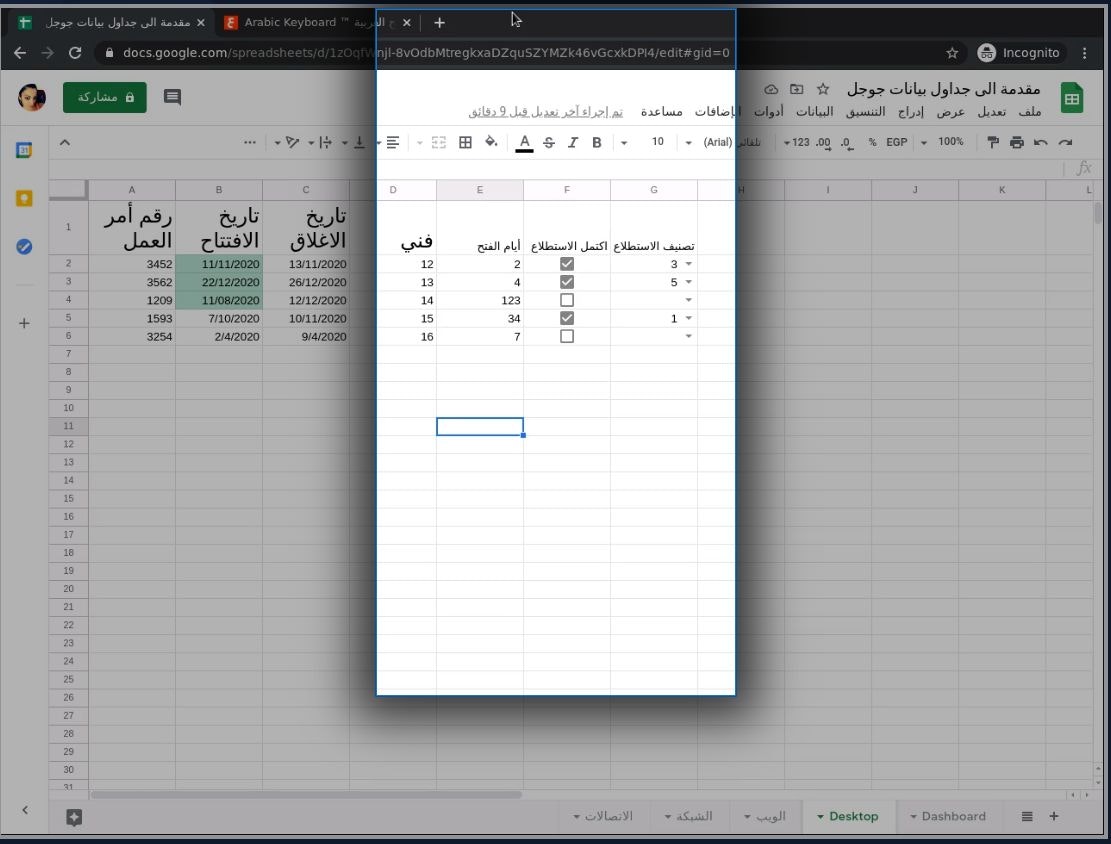Apply EGP currency format

tap(896, 142)
